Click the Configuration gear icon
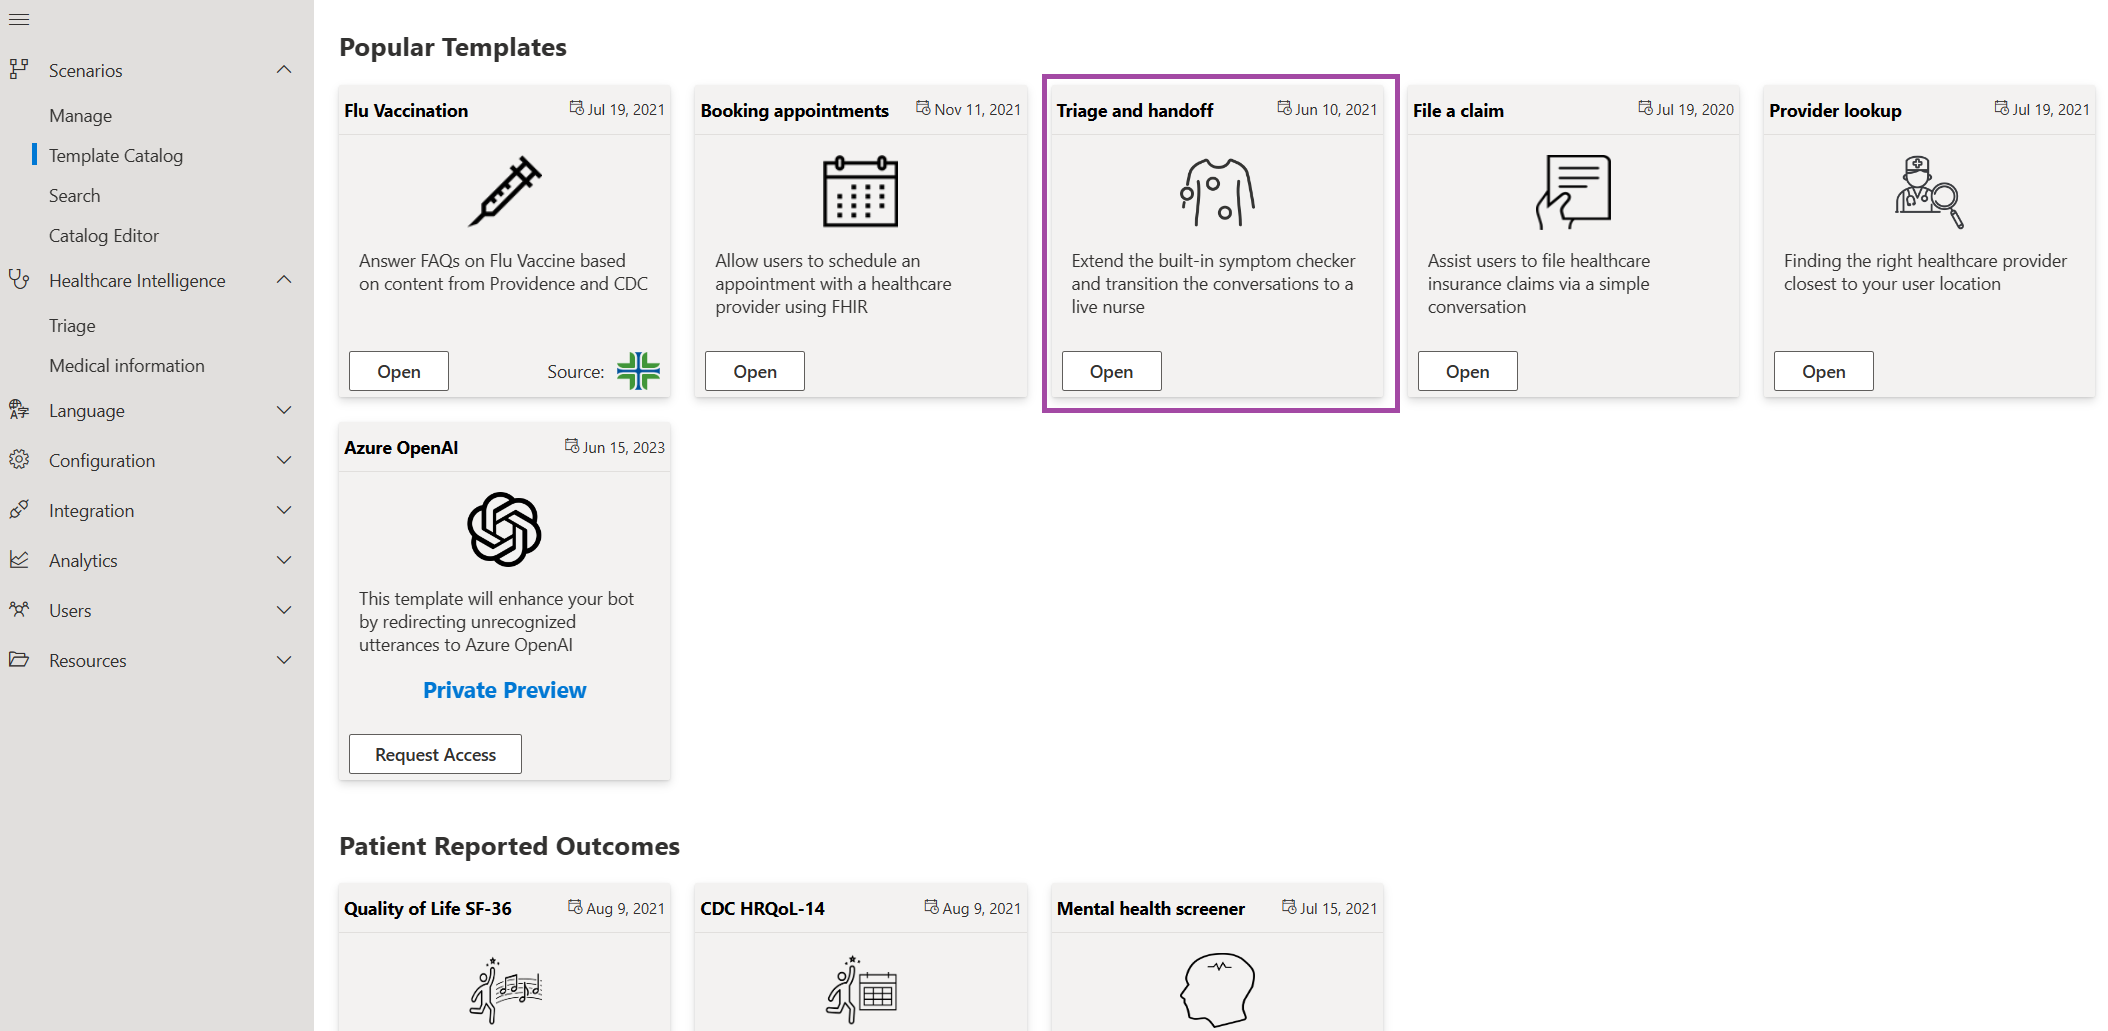Screen dimensions: 2108x1031 click(x=18, y=460)
